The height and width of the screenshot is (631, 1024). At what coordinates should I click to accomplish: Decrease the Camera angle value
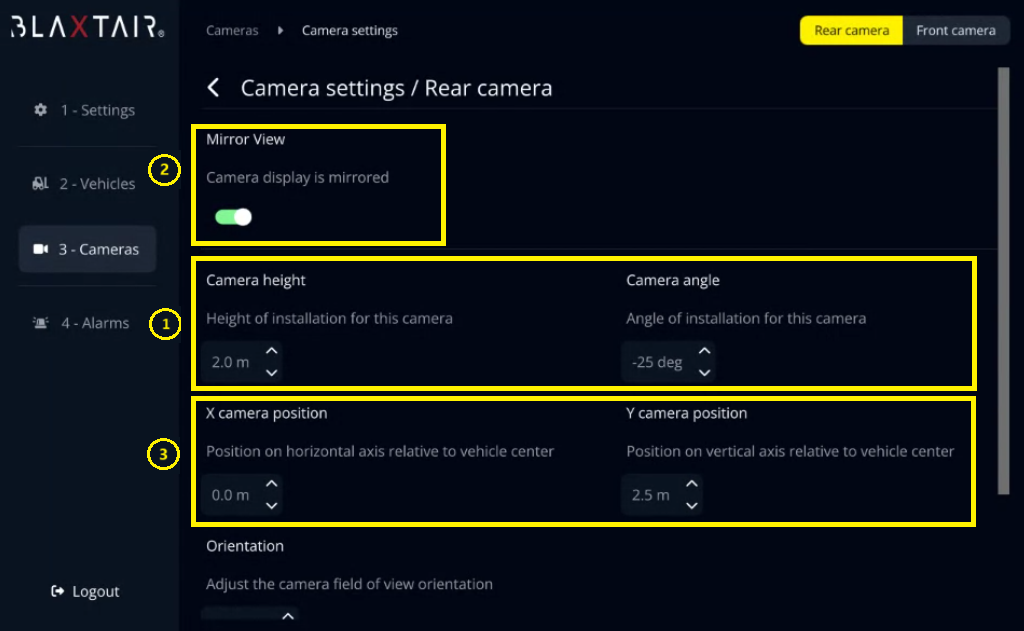[x=704, y=373]
